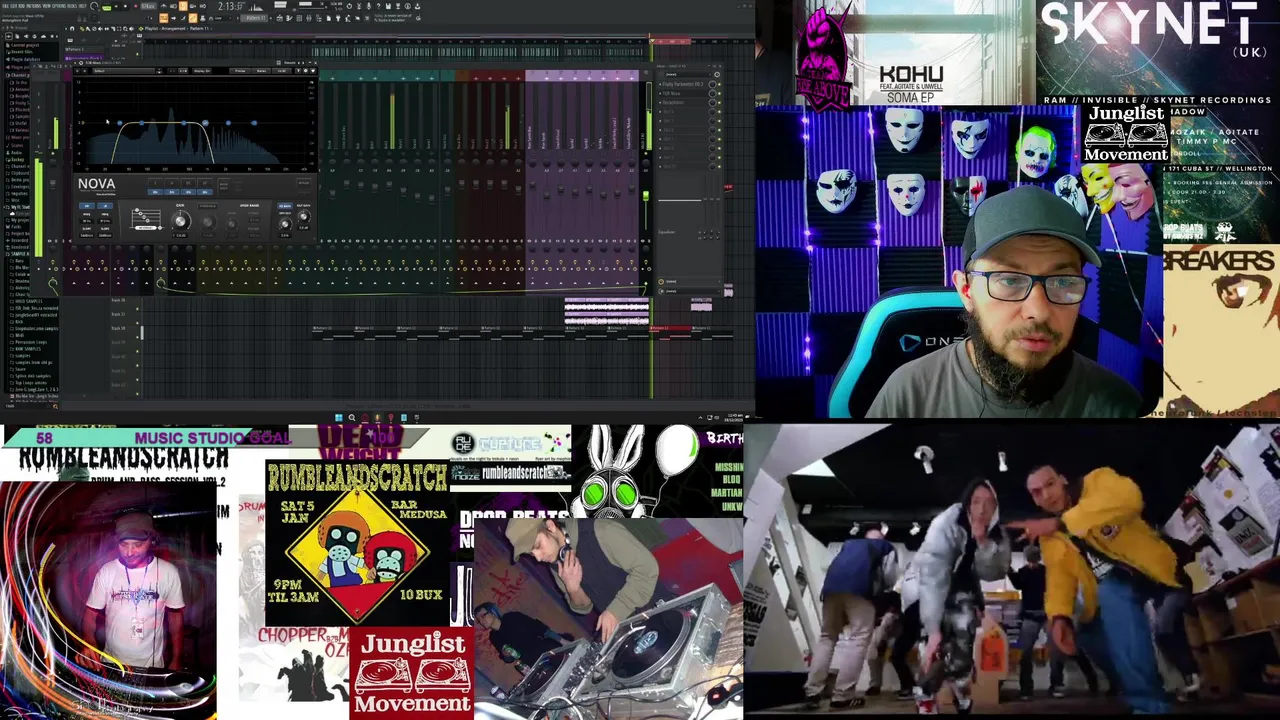1280x720 pixels.
Task: Toggle NOVA band II on/off switch
Action: [172, 192]
